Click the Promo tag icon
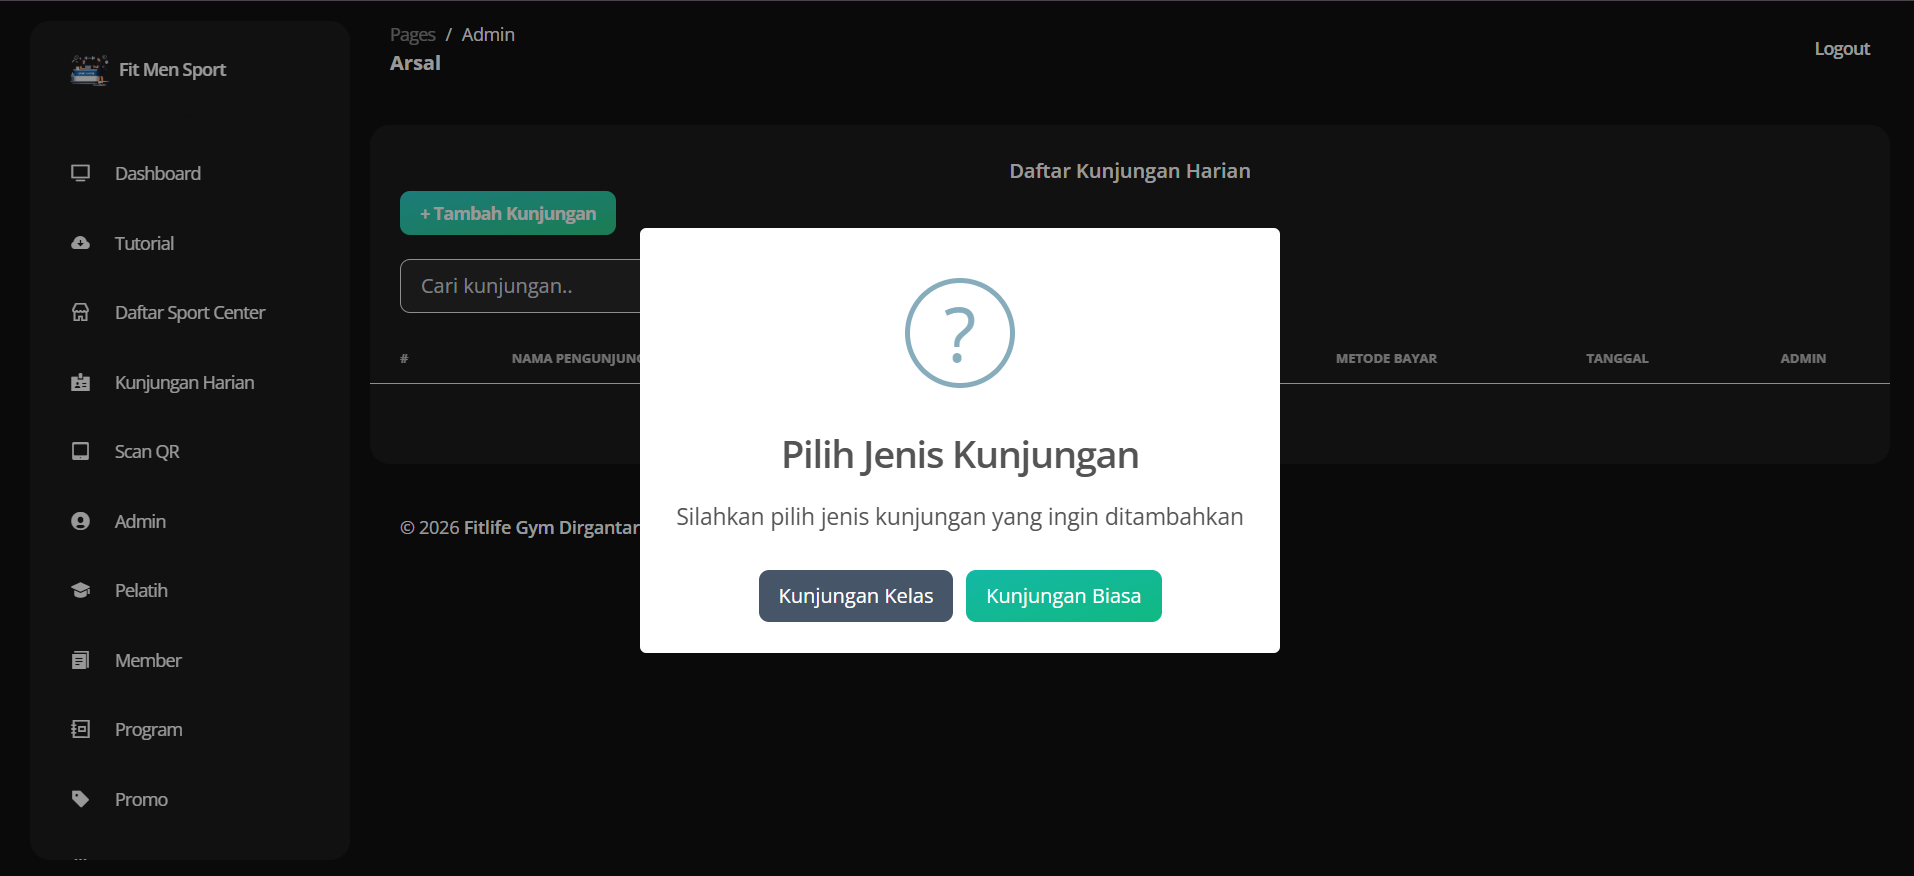Viewport: 1914px width, 876px height. pos(81,799)
